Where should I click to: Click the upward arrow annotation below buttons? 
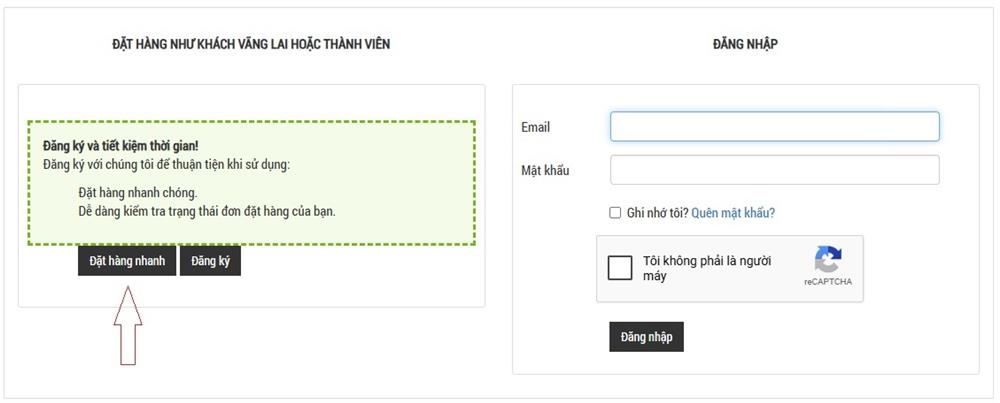pos(128,326)
